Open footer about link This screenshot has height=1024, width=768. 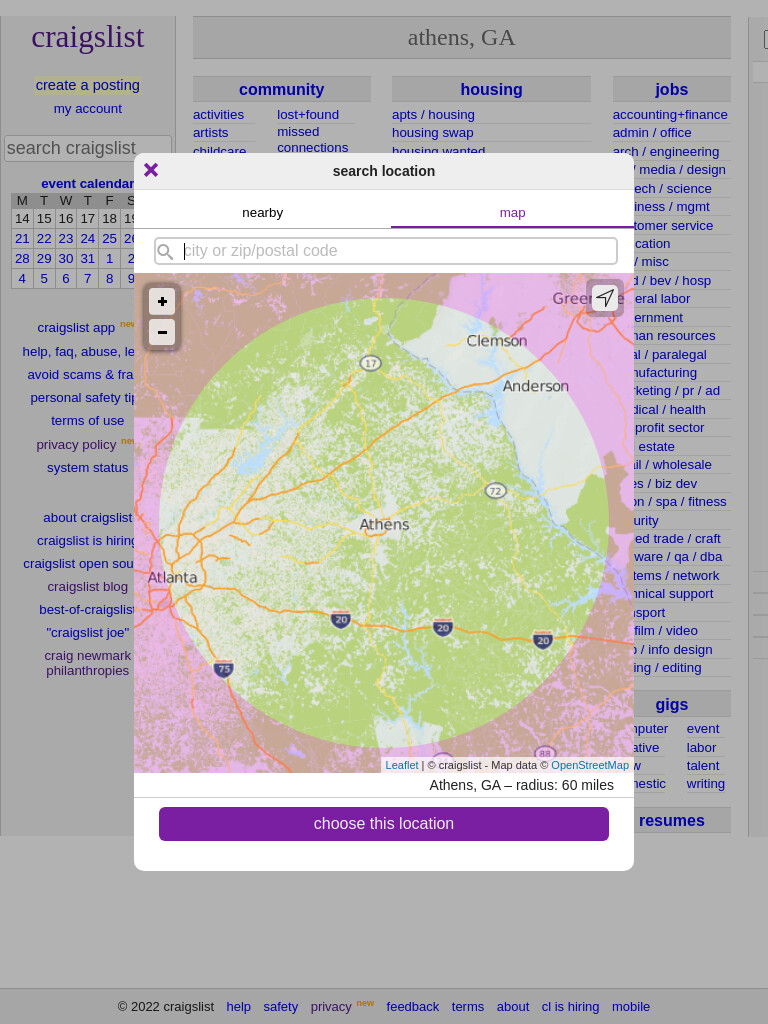(x=513, y=1007)
